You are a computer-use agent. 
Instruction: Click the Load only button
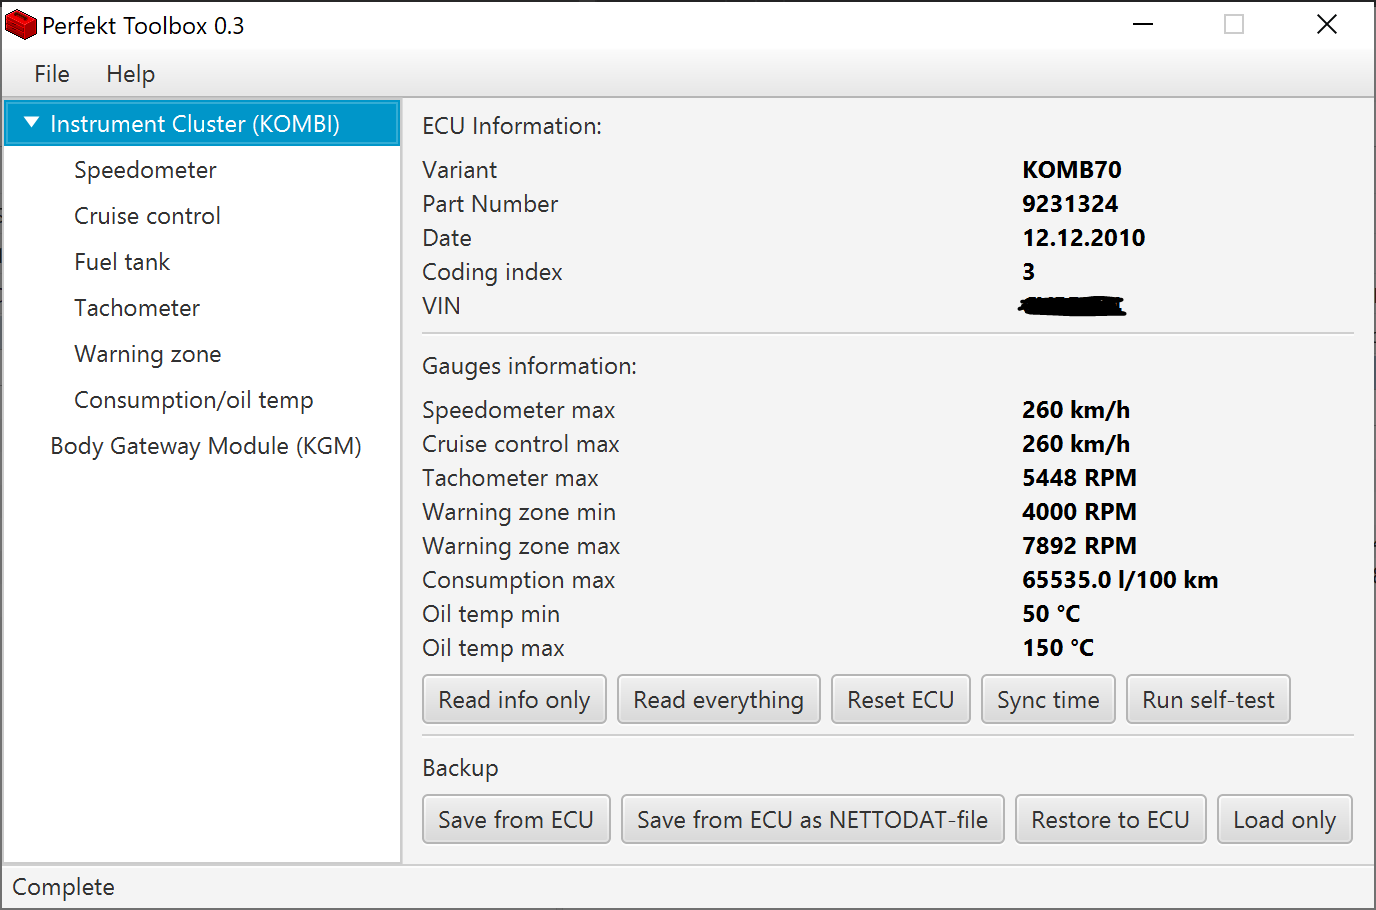(x=1285, y=820)
